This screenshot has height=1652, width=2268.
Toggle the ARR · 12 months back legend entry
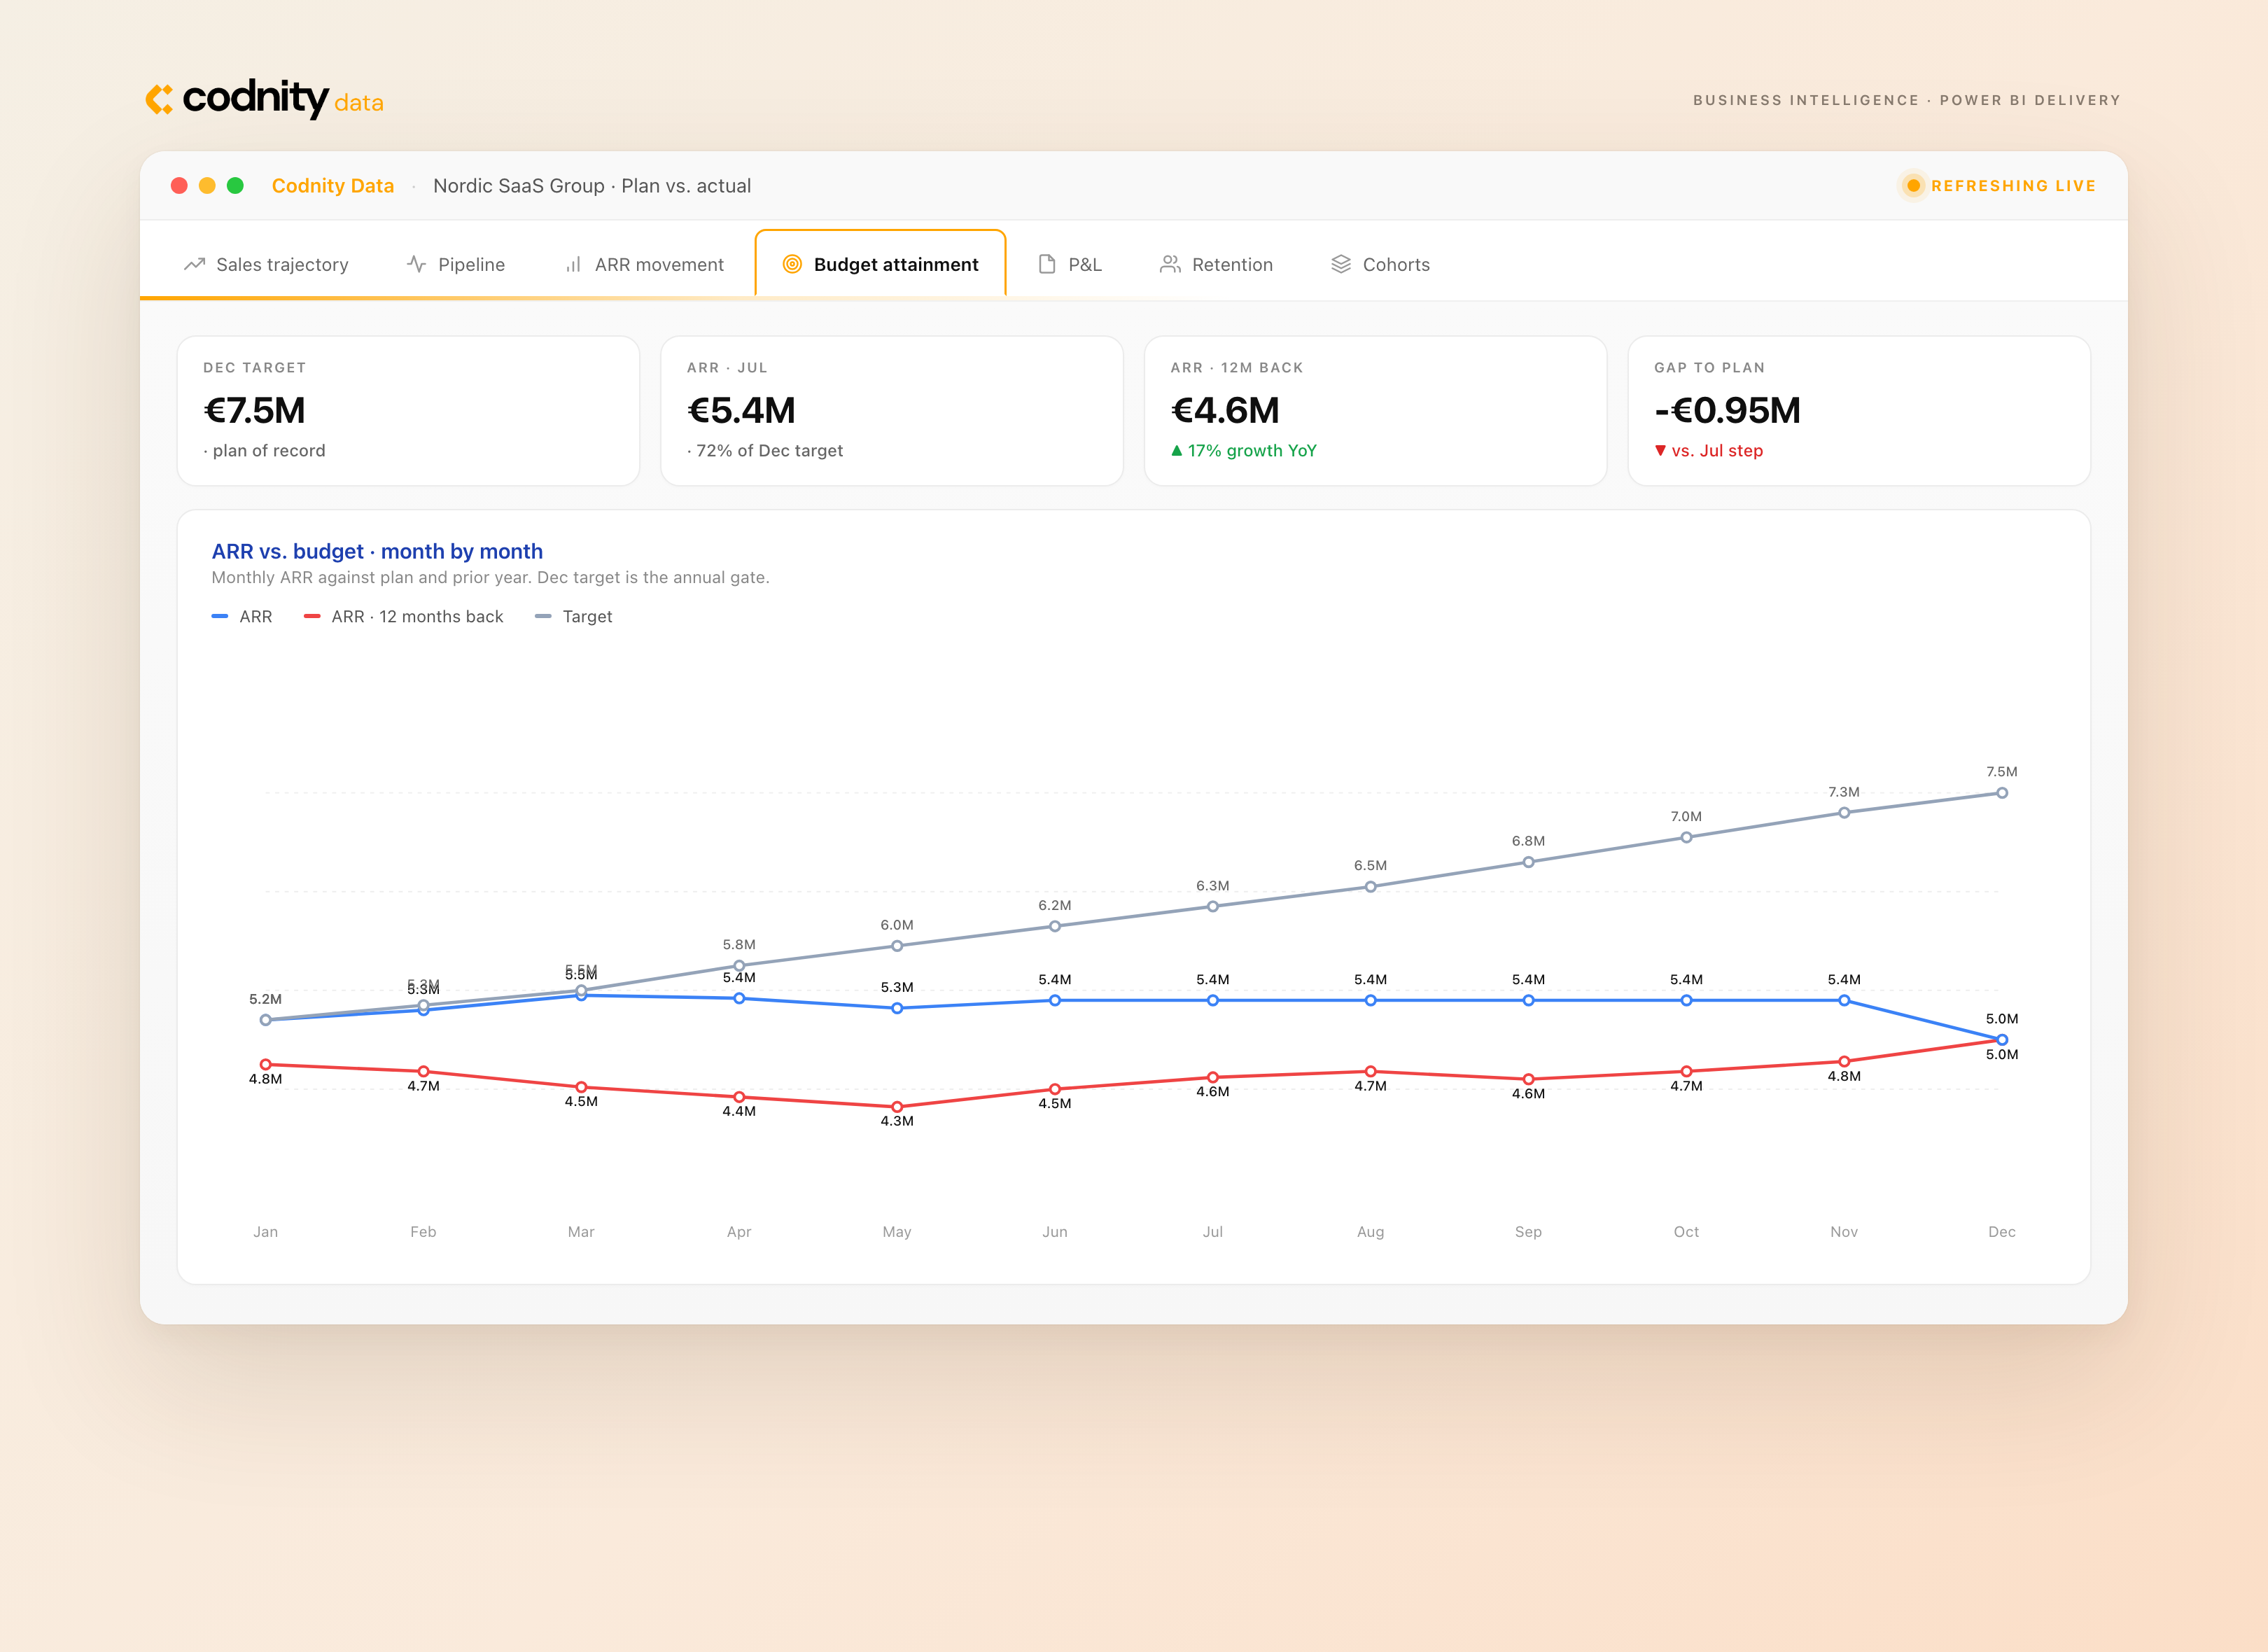(x=404, y=617)
